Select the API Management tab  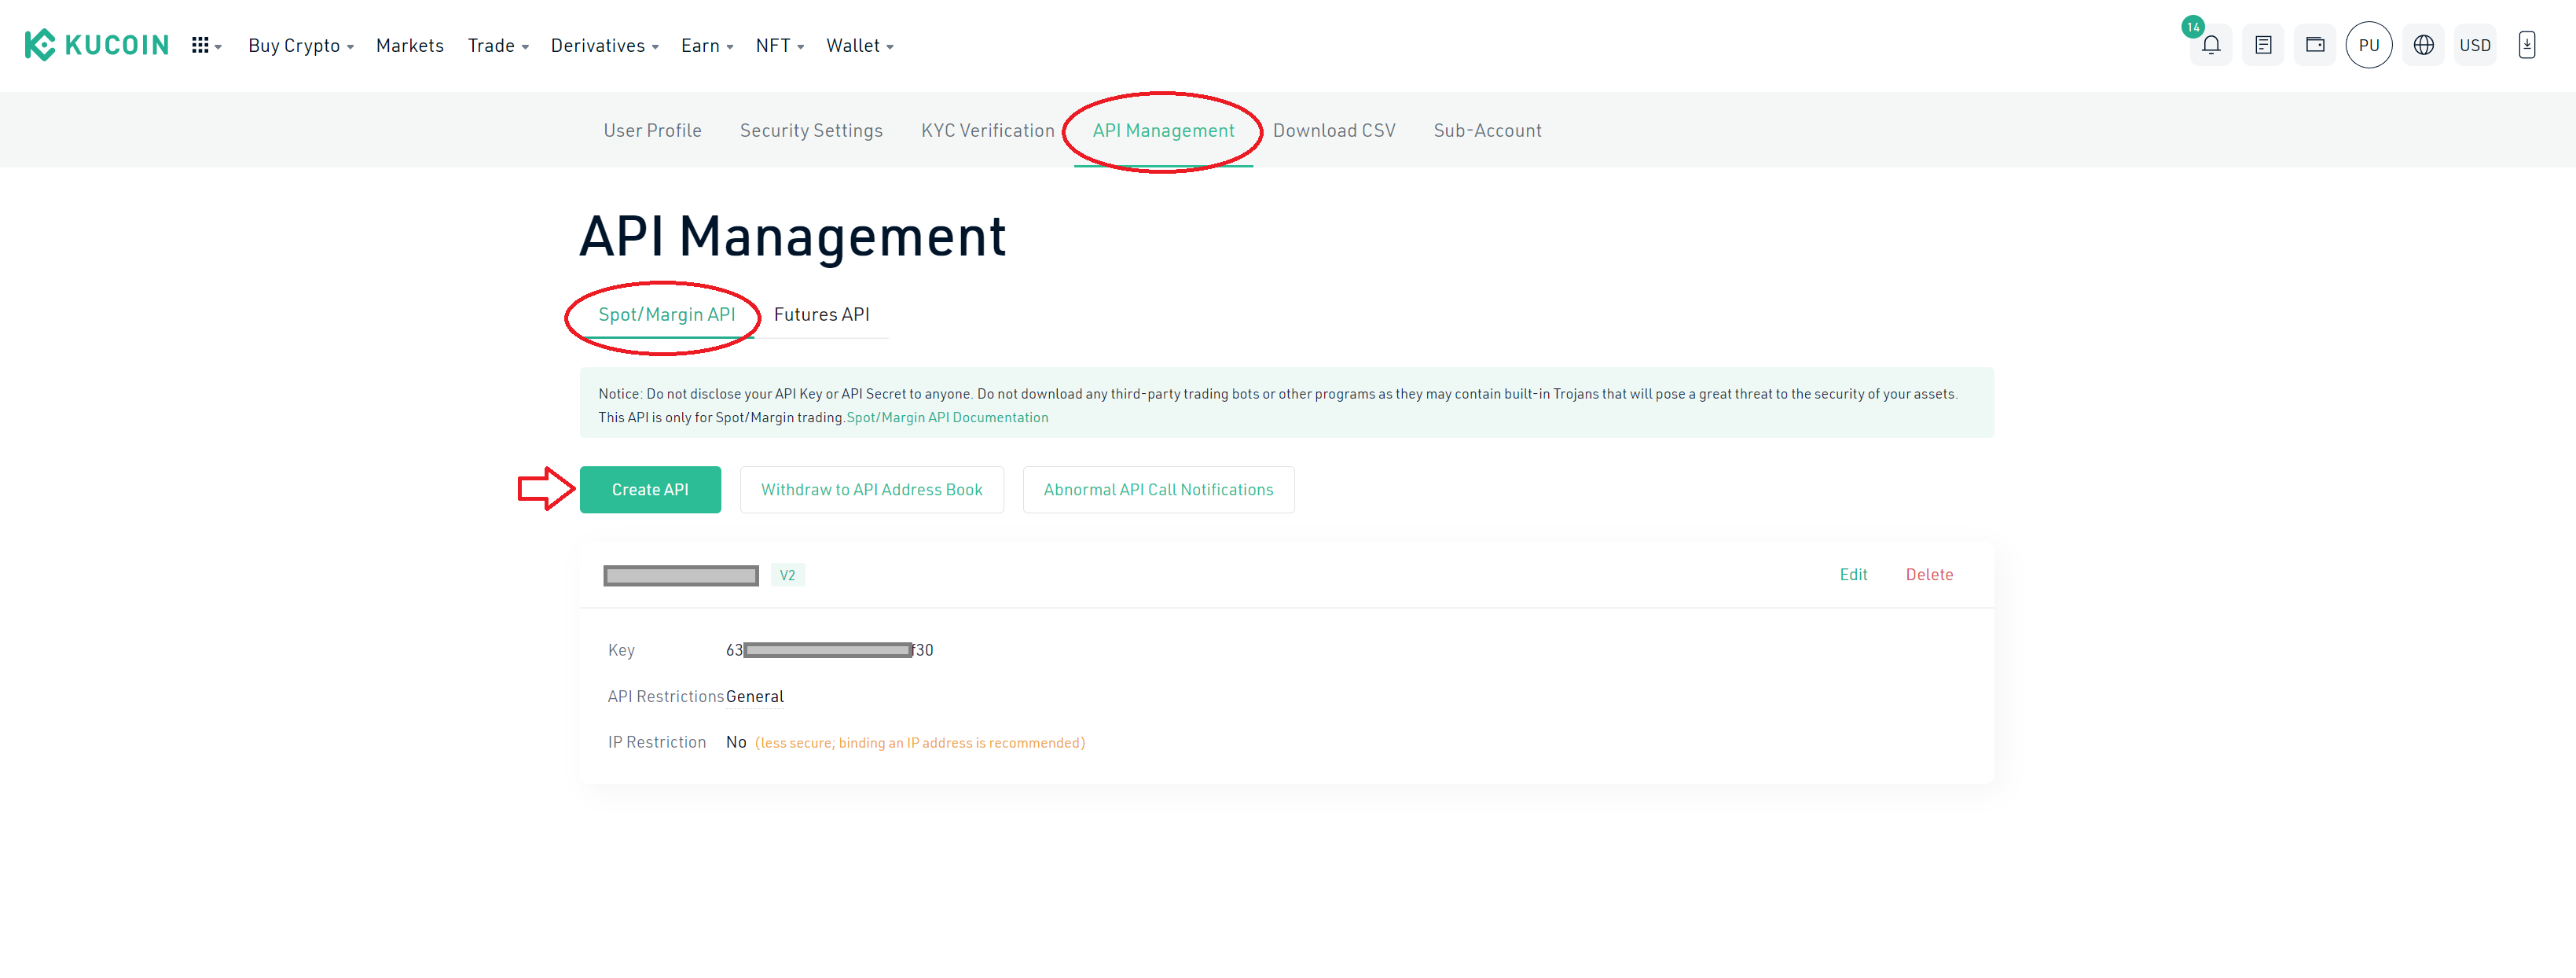(x=1163, y=130)
